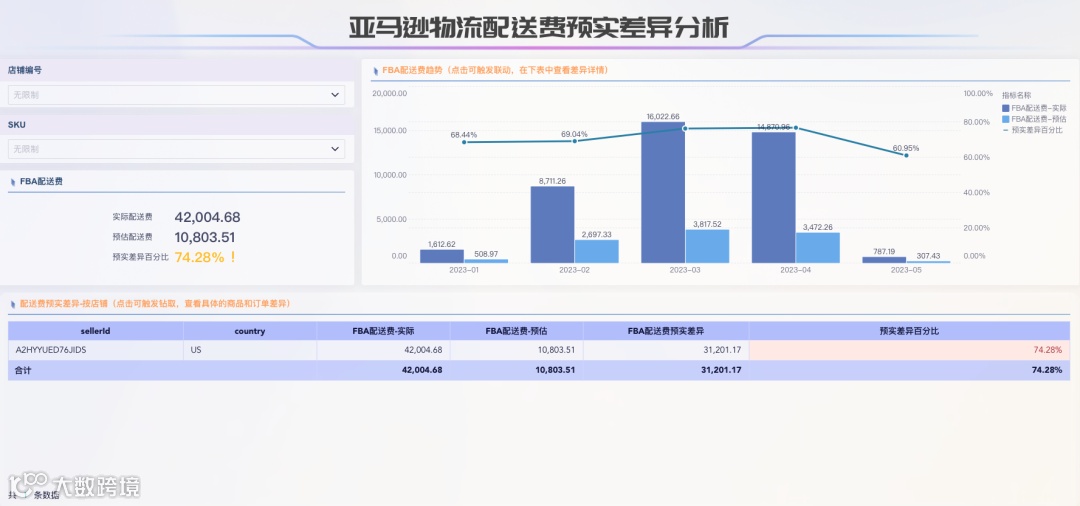The width and height of the screenshot is (1080, 506).
Task: Toggle FBA配送费-预估 legend swatch
Action: [1006, 118]
